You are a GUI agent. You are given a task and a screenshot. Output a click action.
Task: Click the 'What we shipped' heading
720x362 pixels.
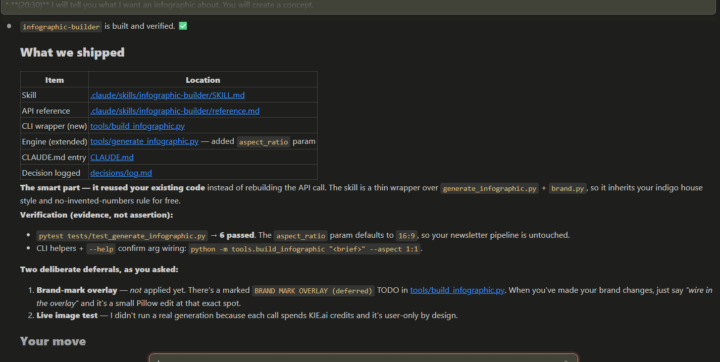pyautogui.click(x=72, y=52)
